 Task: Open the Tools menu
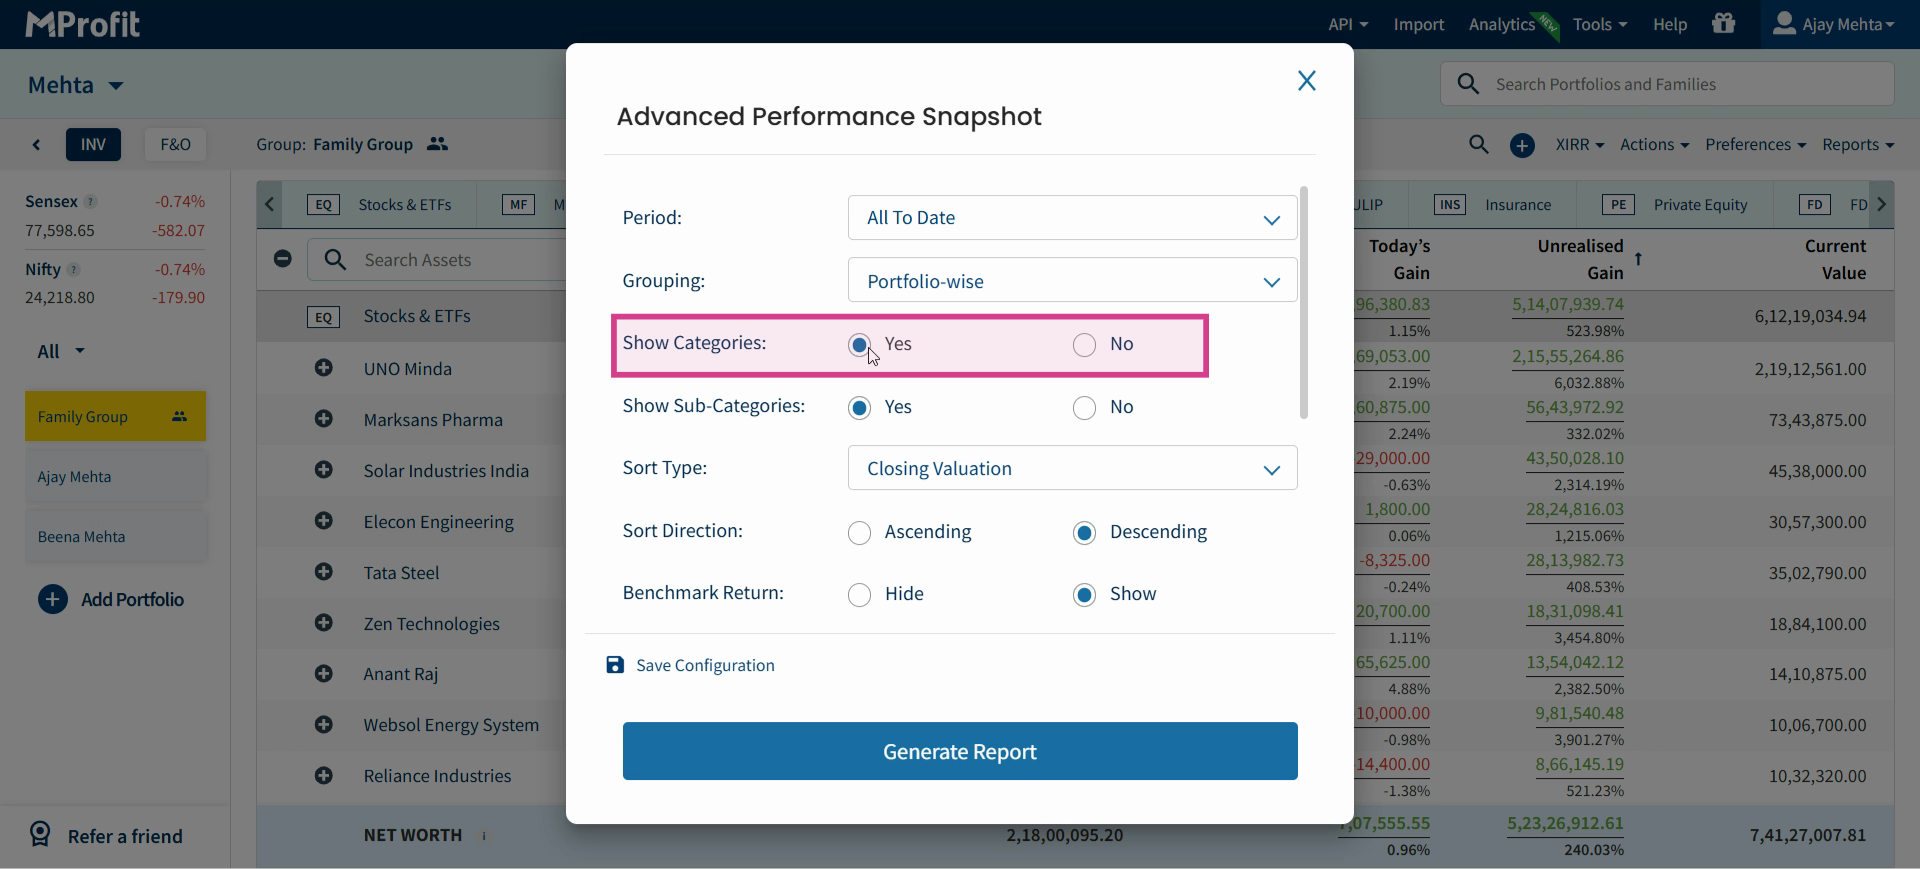[1599, 24]
